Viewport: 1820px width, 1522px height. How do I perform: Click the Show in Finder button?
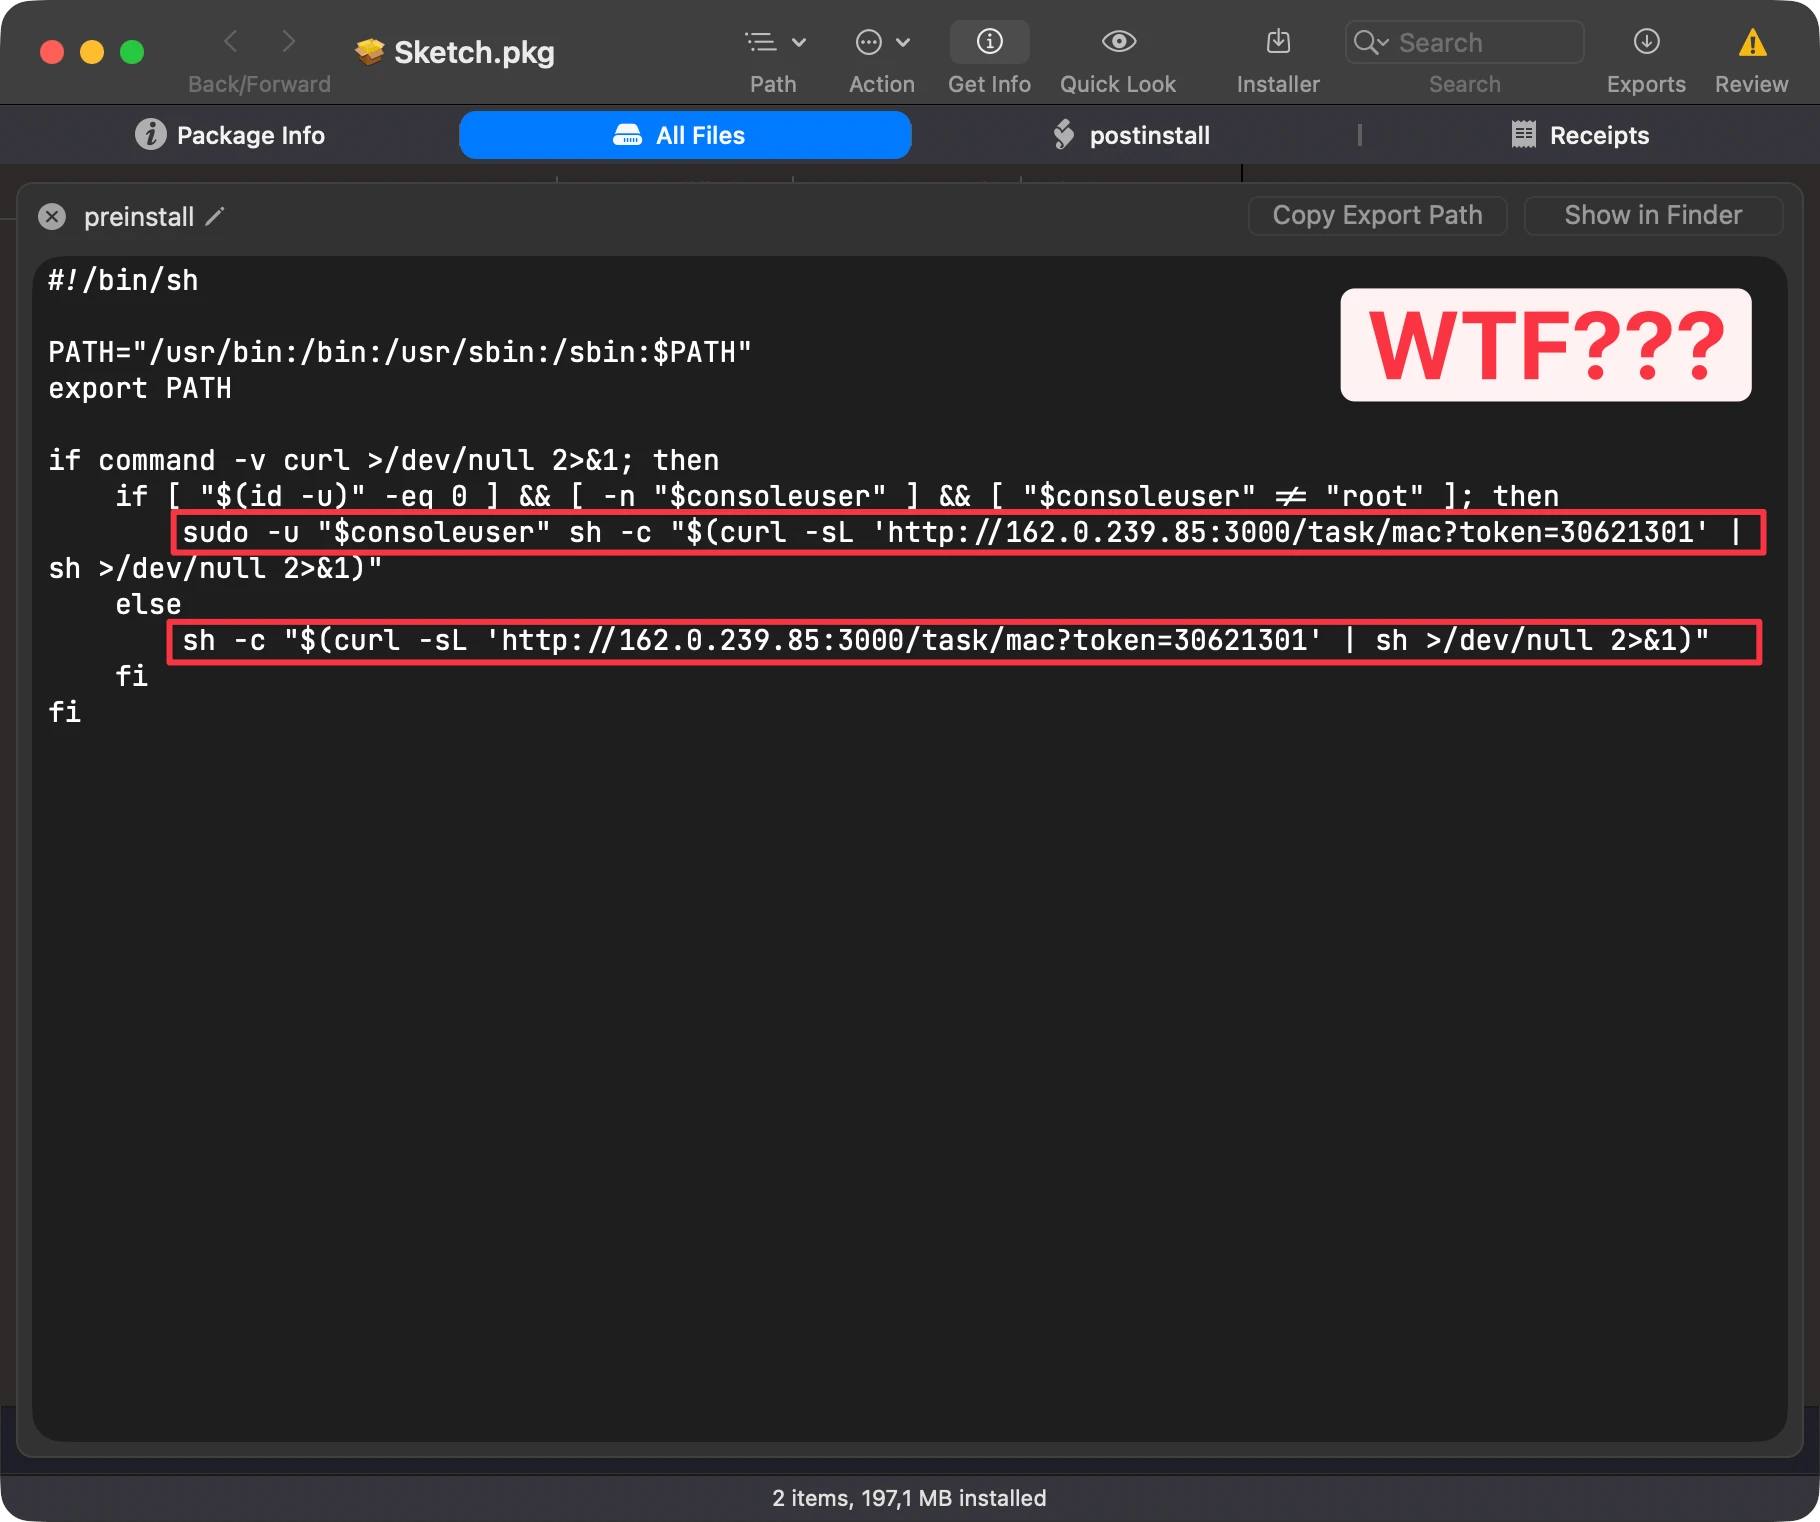pyautogui.click(x=1652, y=215)
